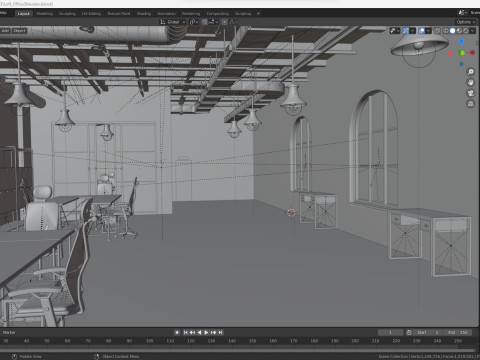Jump to the timeline end frame
Viewport: 480px width, 360px height.
pos(220,332)
